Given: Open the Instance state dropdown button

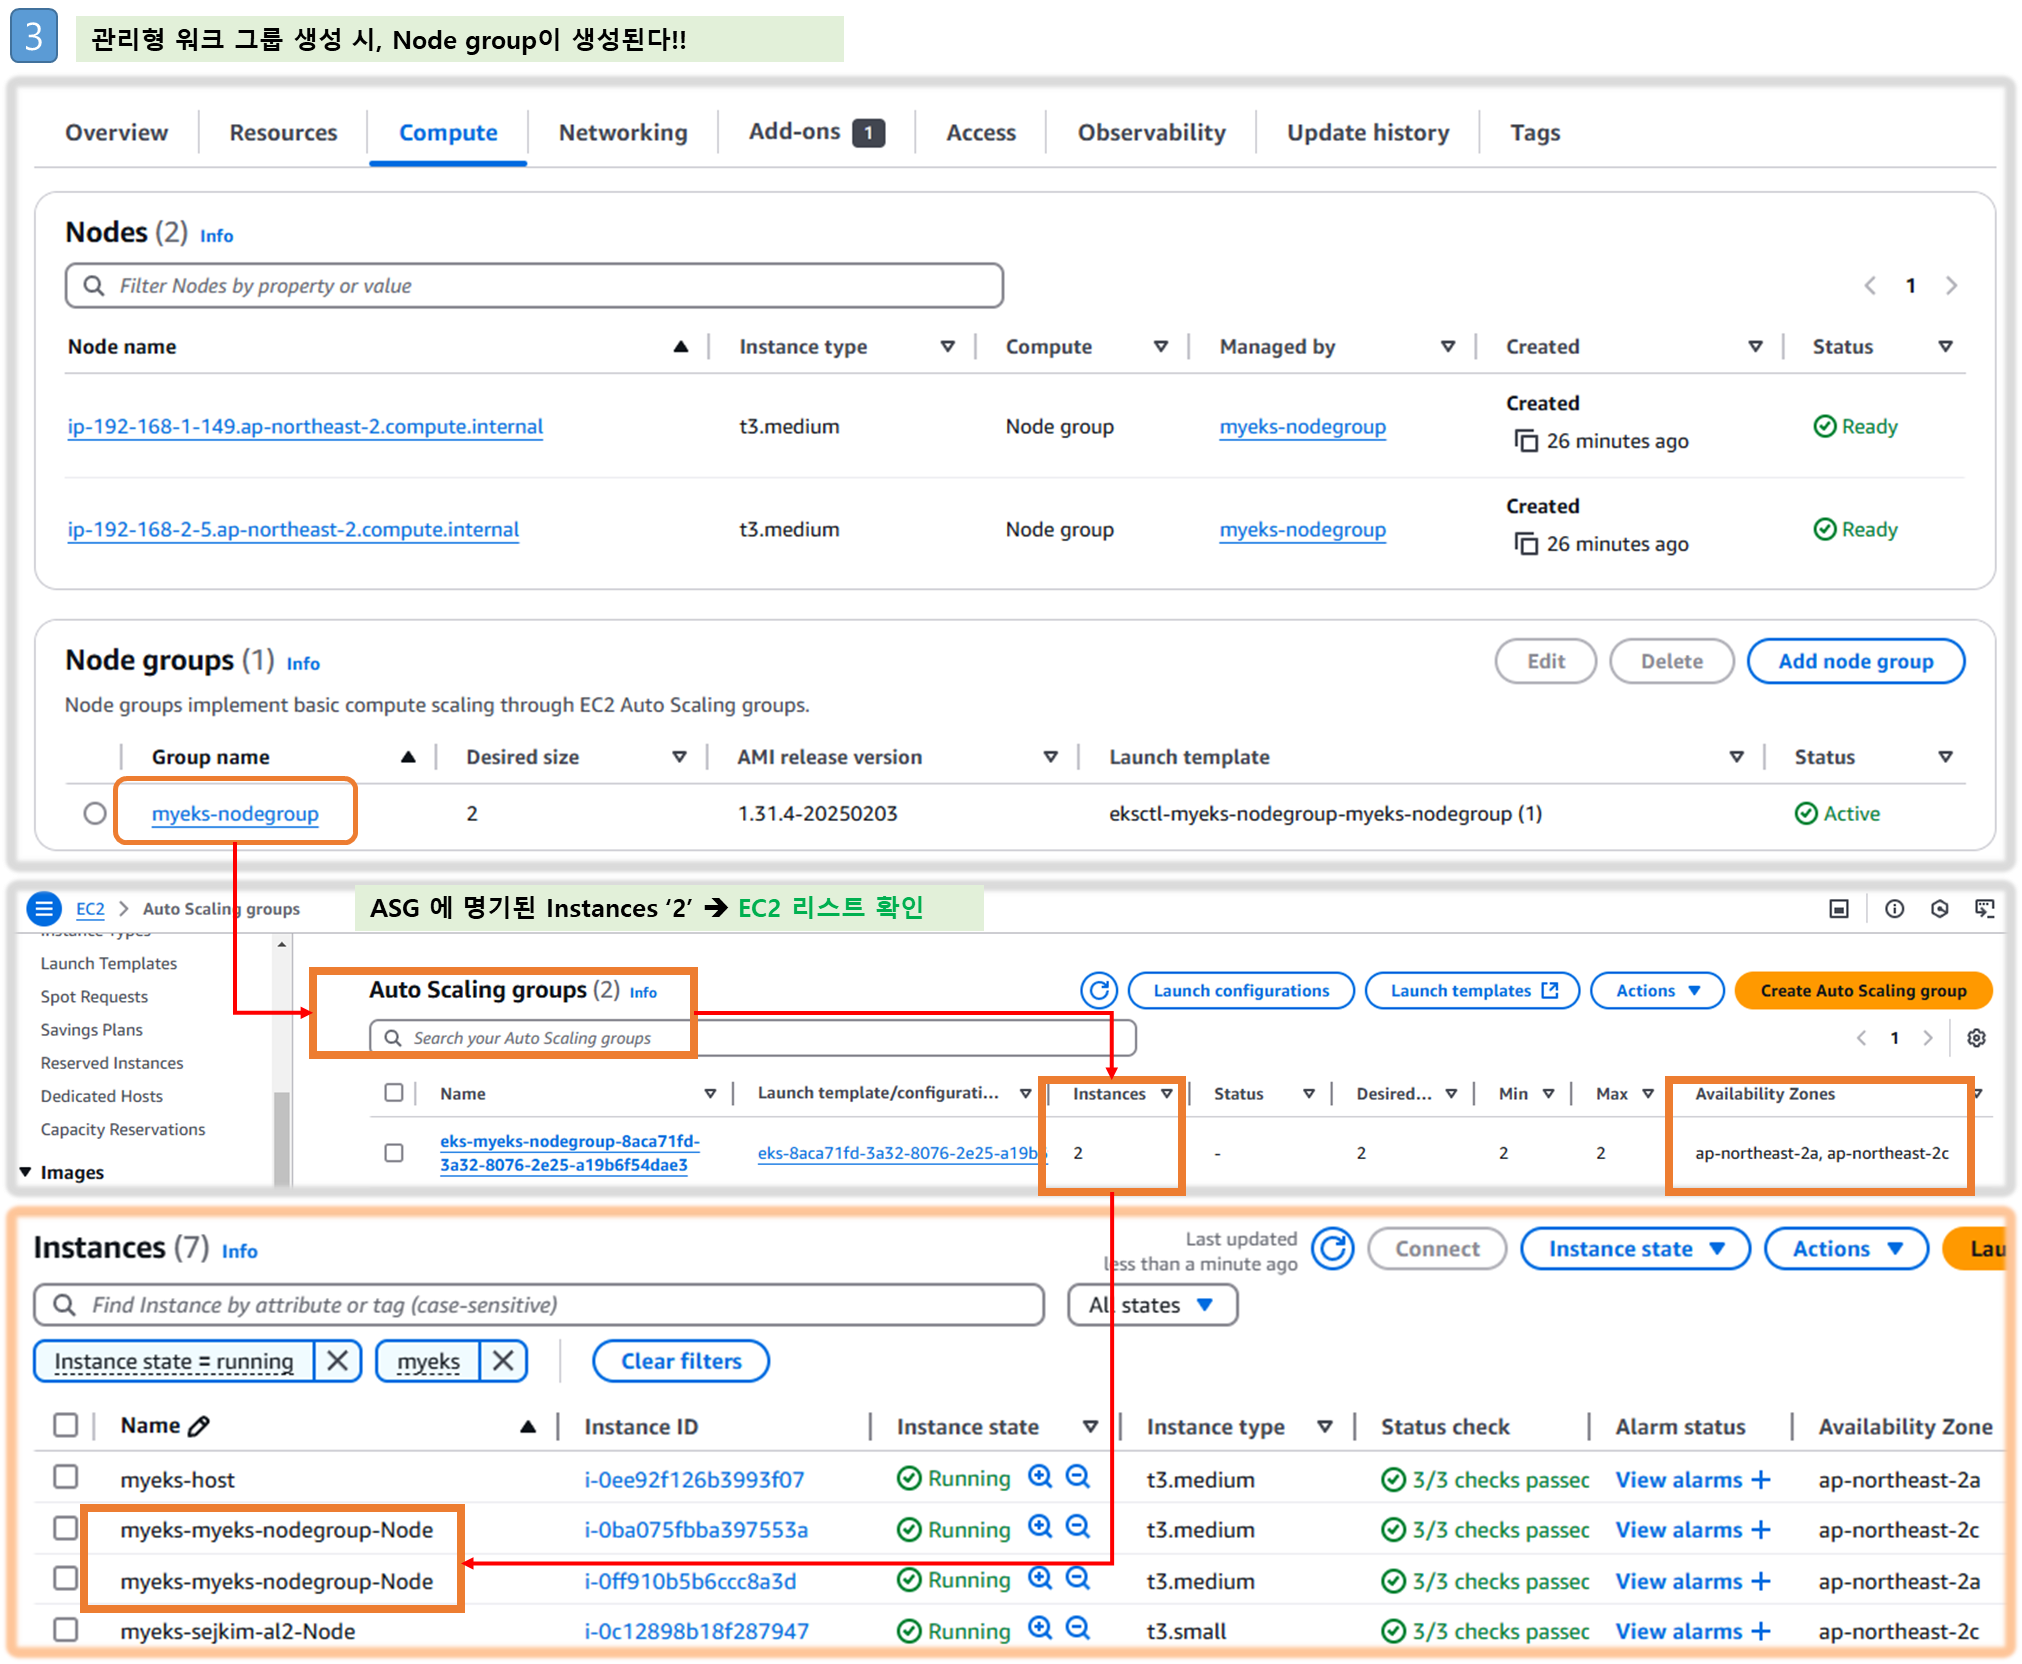Looking at the screenshot, I should pyautogui.click(x=1635, y=1248).
